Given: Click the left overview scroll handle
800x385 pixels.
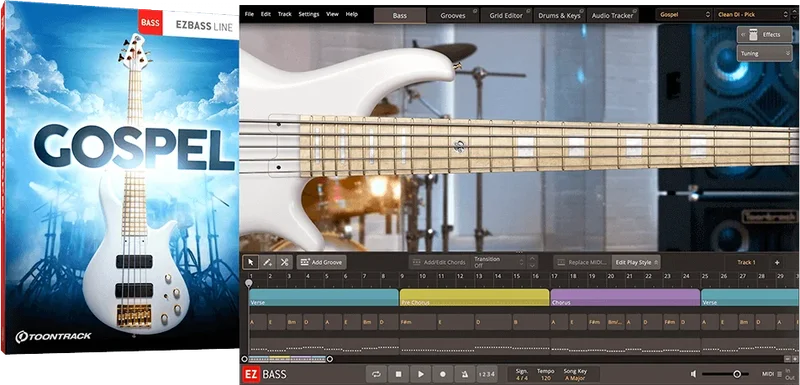Looking at the screenshot, I should click(244, 359).
